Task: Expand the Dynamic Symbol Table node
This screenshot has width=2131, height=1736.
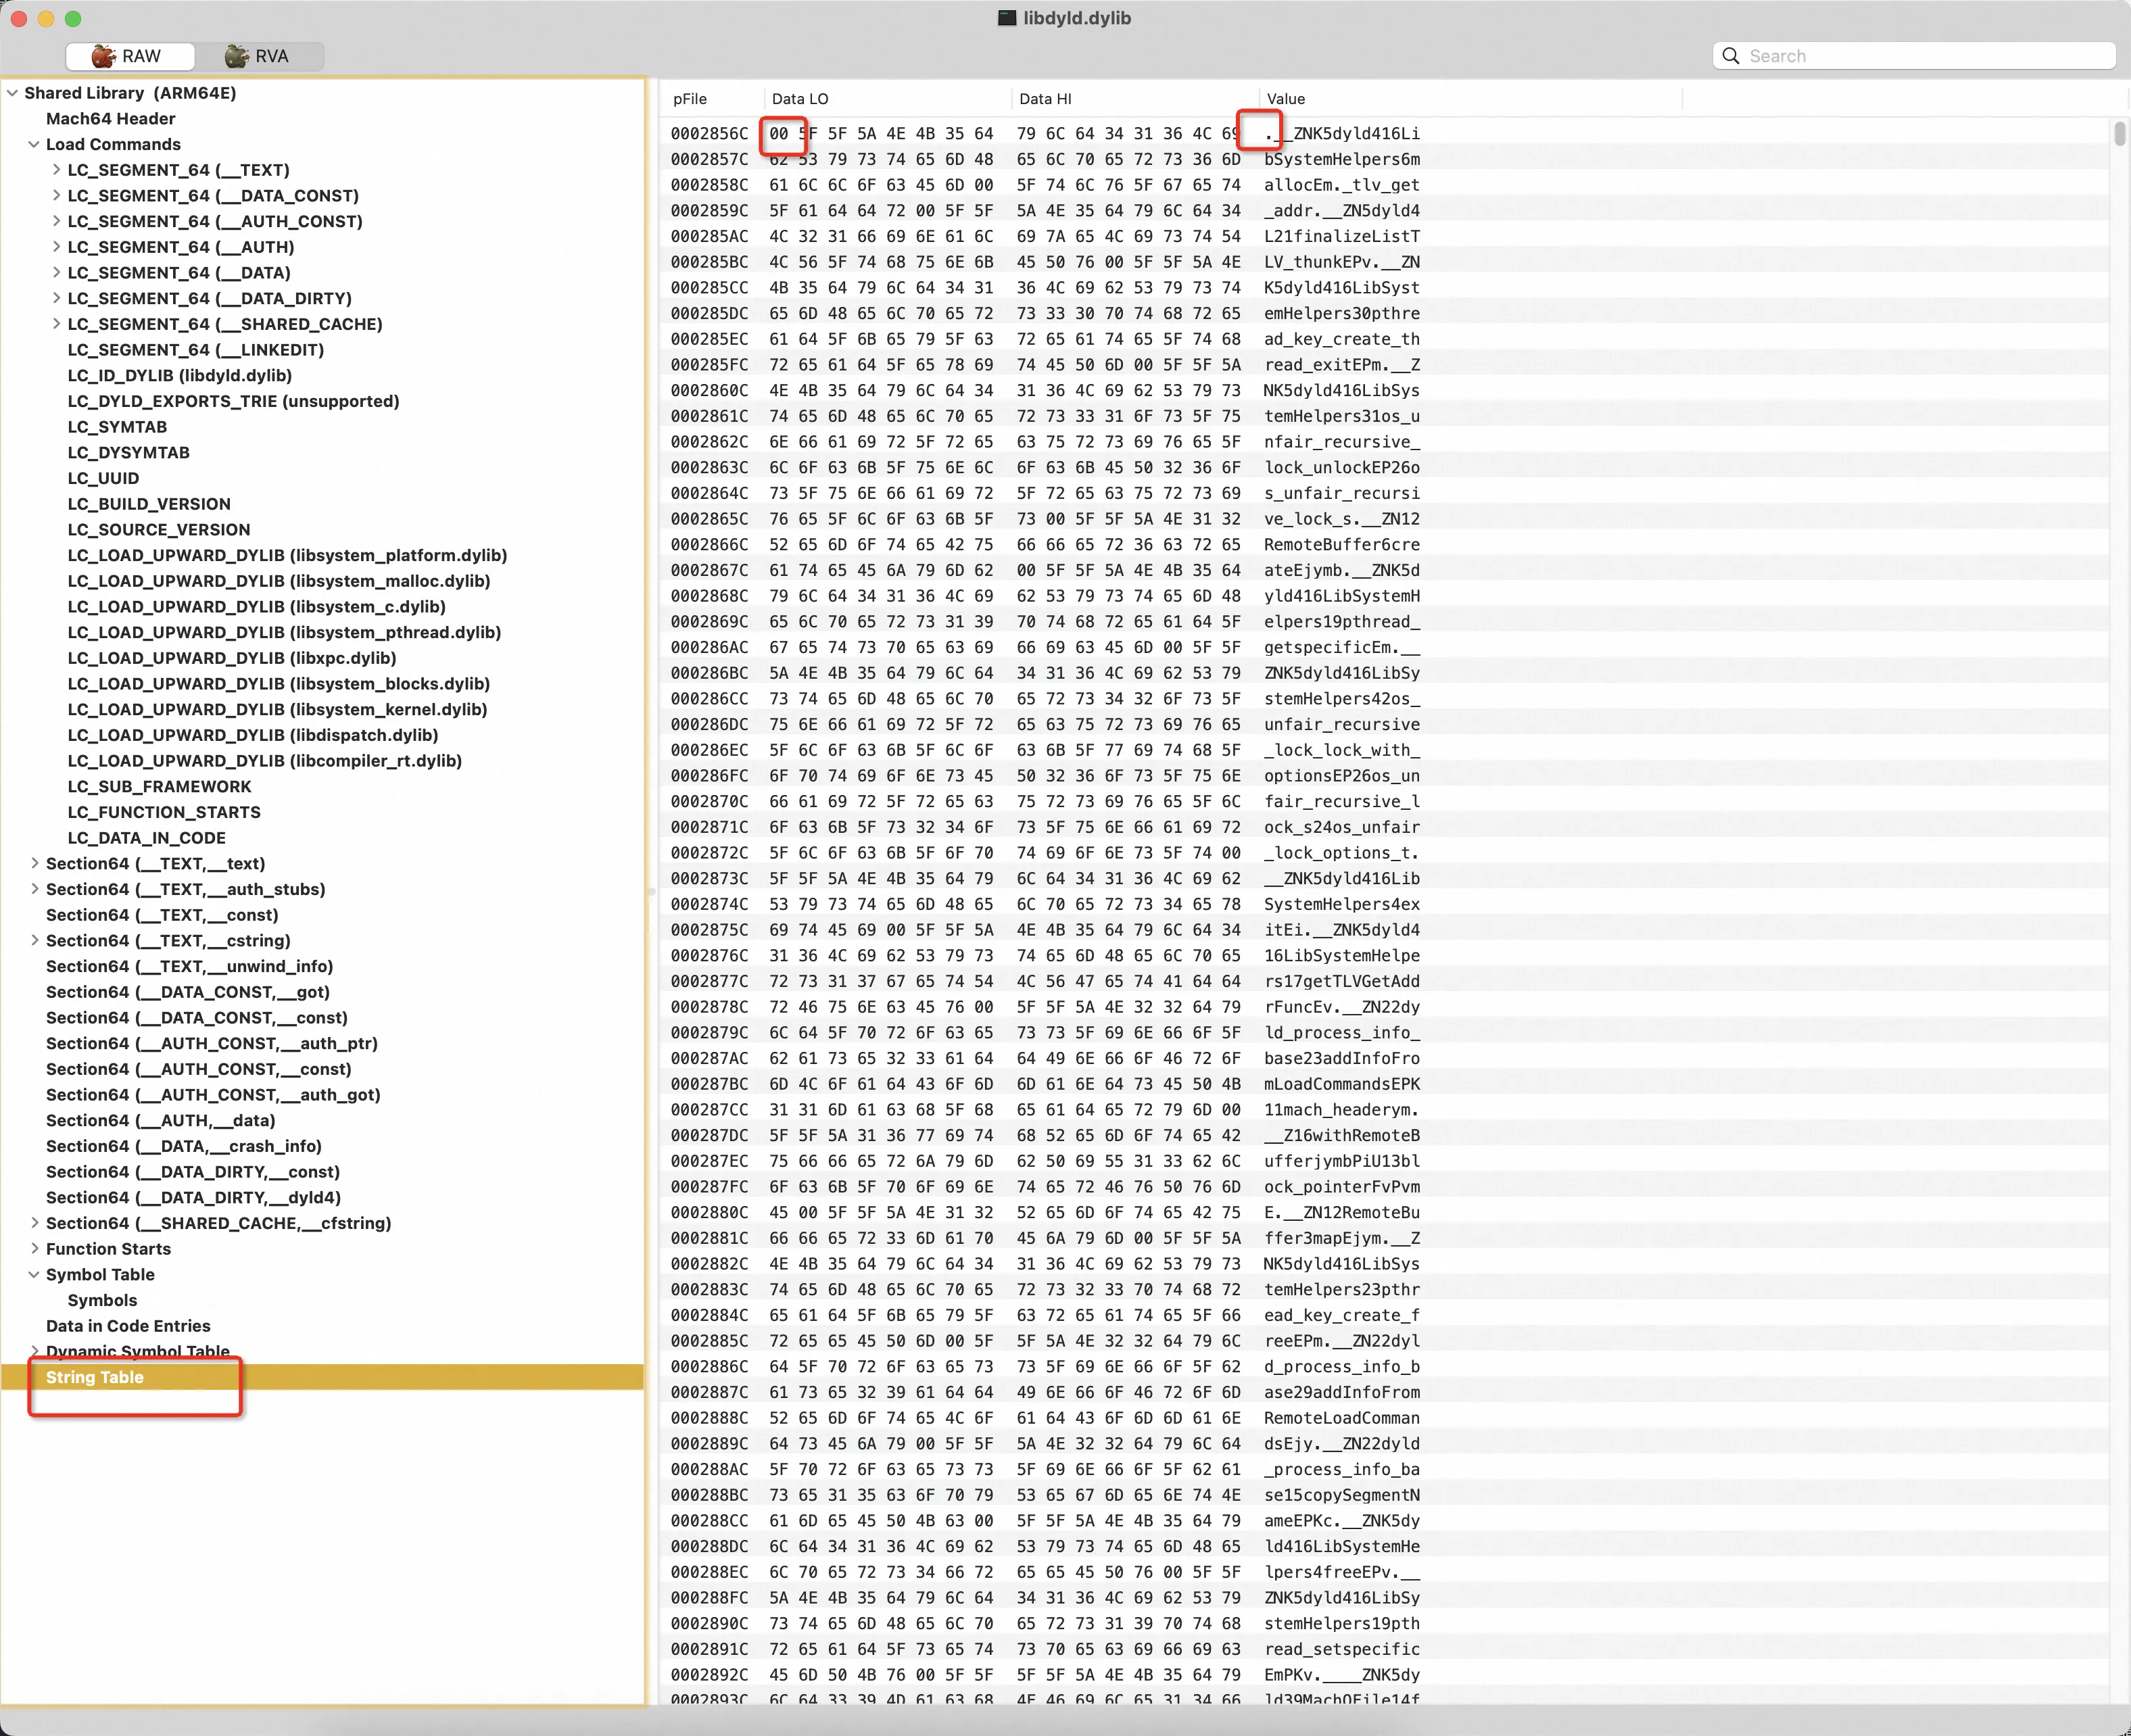Action: click(x=34, y=1351)
